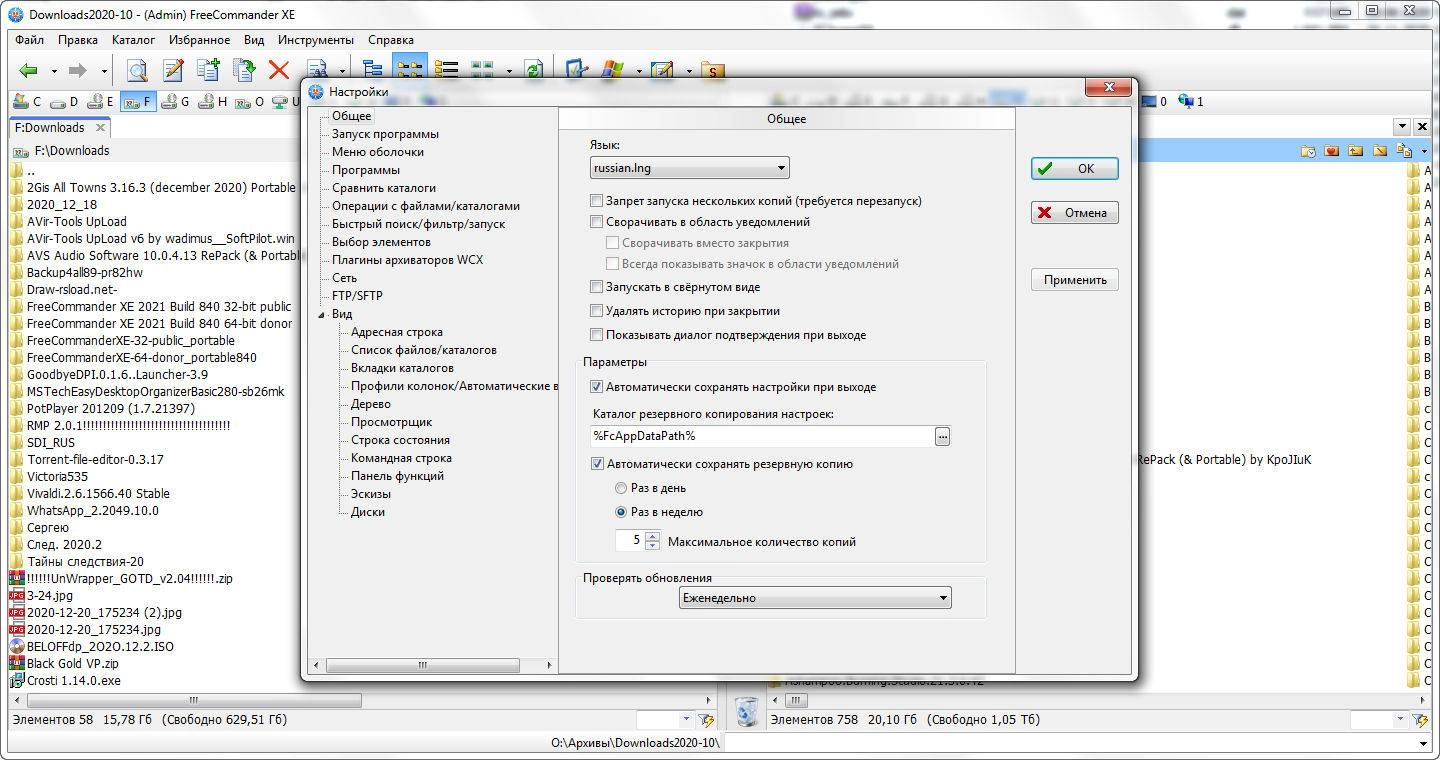Image resolution: width=1440 pixels, height=760 pixels.
Task: Uncheck 'Автоматически сохранять резервную копию'
Action: pos(597,464)
